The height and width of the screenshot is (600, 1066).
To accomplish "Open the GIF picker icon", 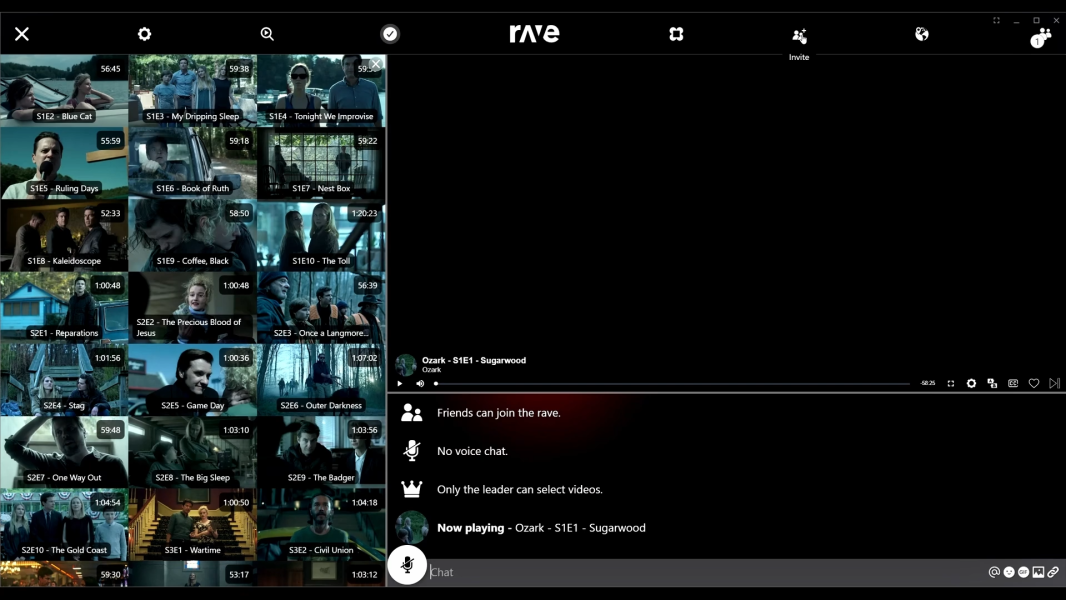I will 1023,572.
